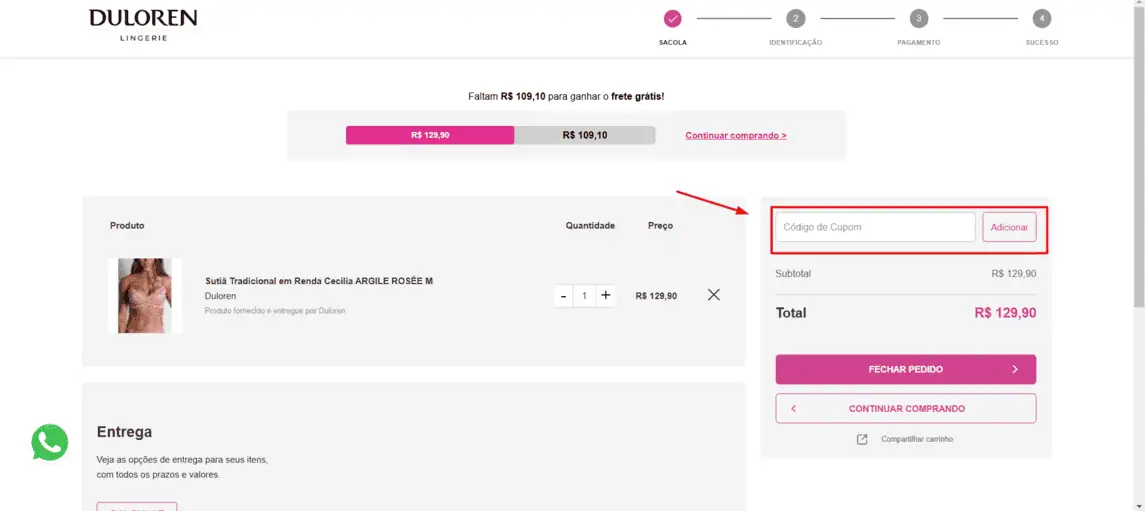Decrease quantity with the minus button
Image resolution: width=1145 pixels, height=511 pixels.
tap(563, 296)
